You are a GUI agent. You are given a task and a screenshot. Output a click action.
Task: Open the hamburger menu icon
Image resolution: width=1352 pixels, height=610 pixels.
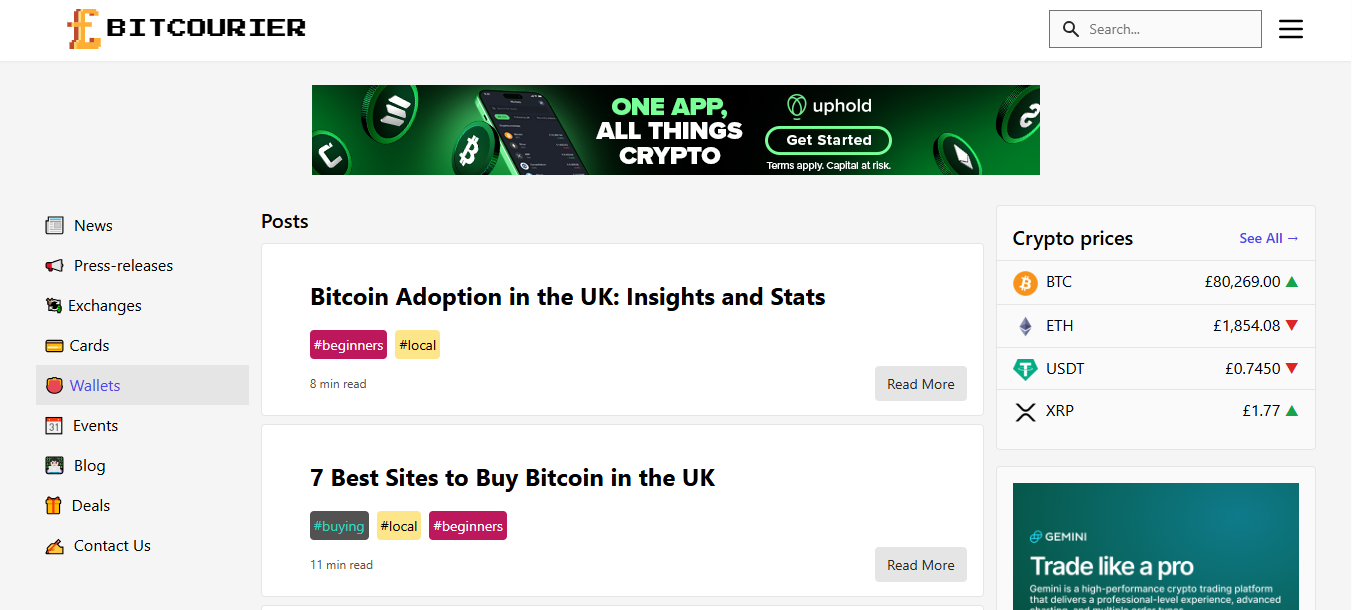pos(1291,29)
